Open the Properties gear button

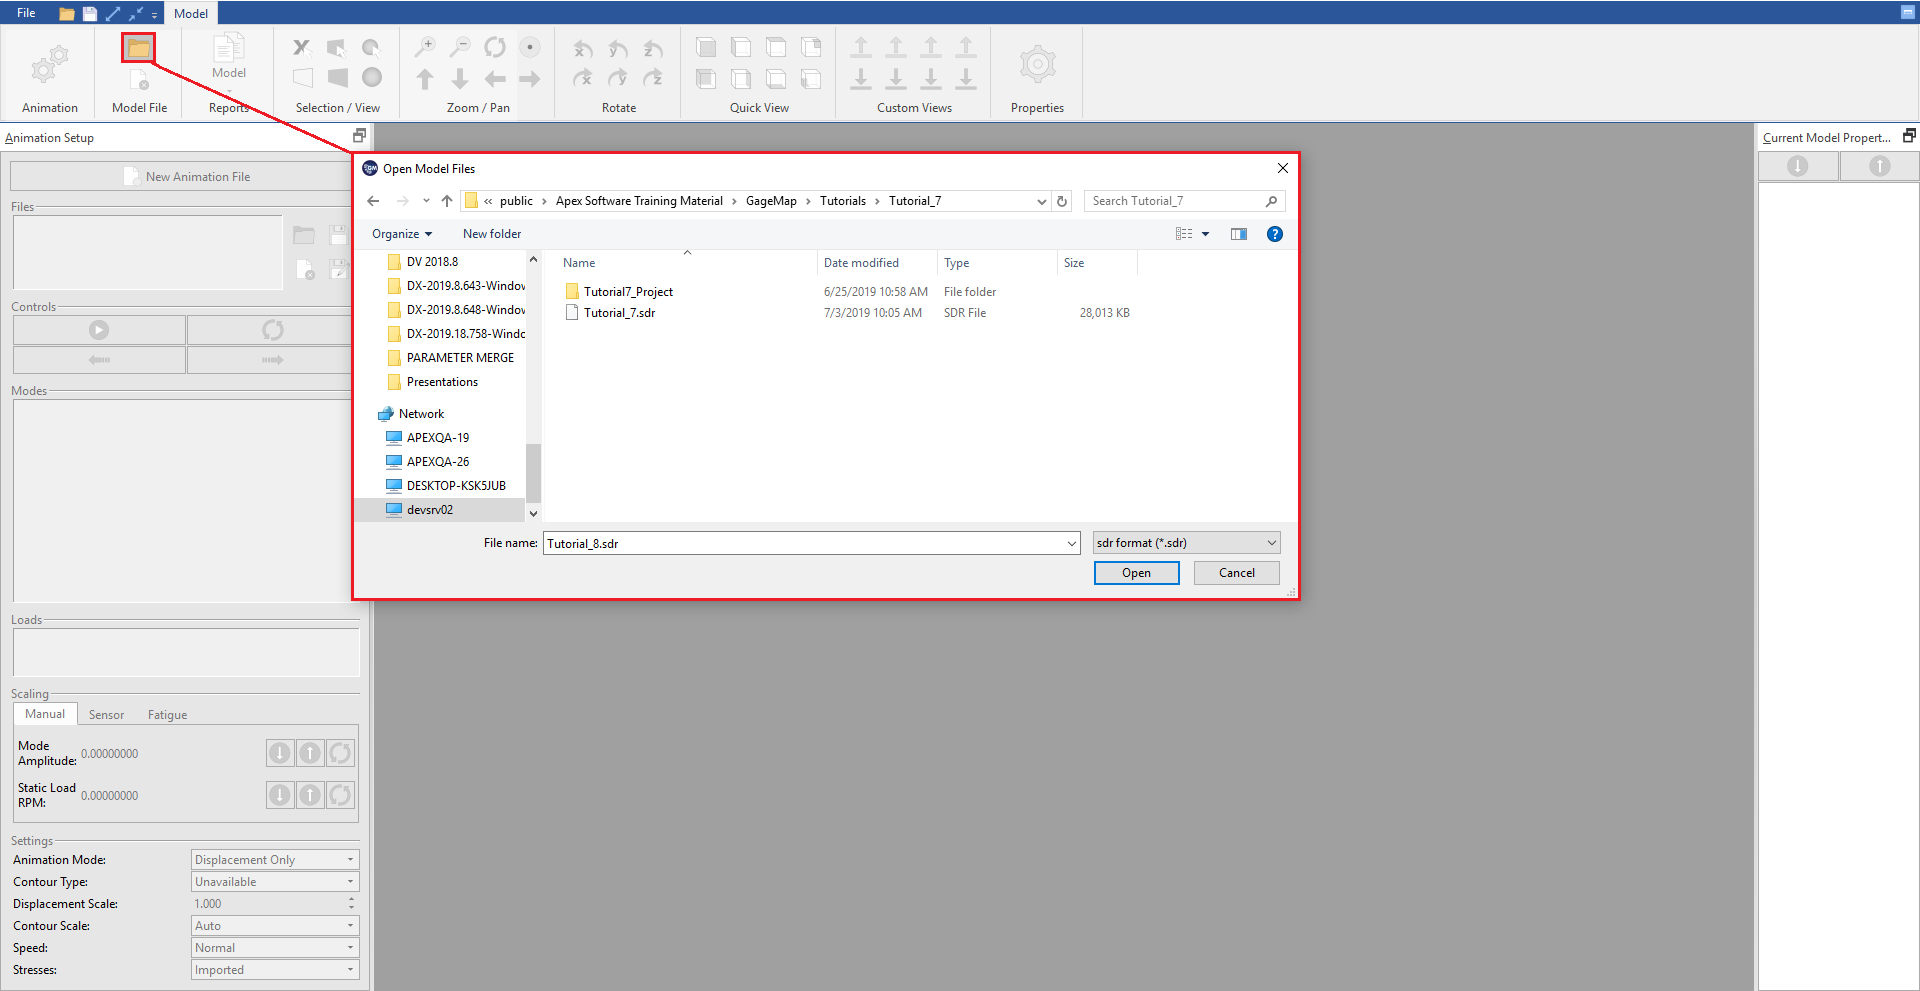click(x=1037, y=65)
